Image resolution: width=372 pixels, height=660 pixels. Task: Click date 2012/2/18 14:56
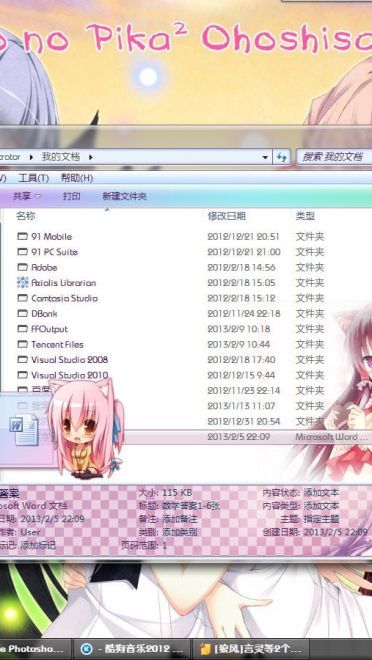click(242, 267)
